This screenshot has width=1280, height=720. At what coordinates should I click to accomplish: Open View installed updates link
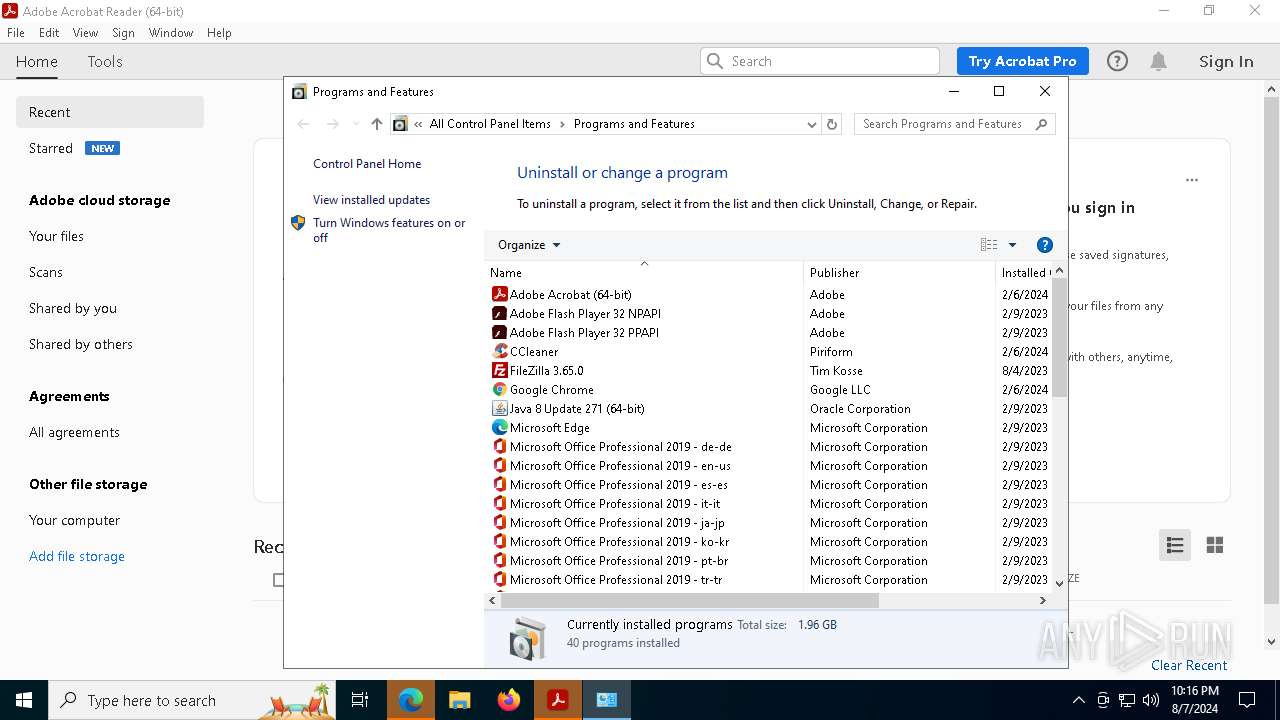tap(371, 200)
